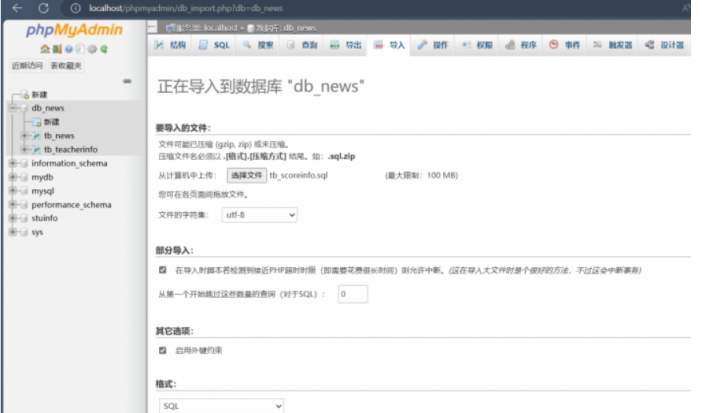Open the file charset utf-8 dropdown
This screenshot has width=702, height=413.
pos(260,215)
